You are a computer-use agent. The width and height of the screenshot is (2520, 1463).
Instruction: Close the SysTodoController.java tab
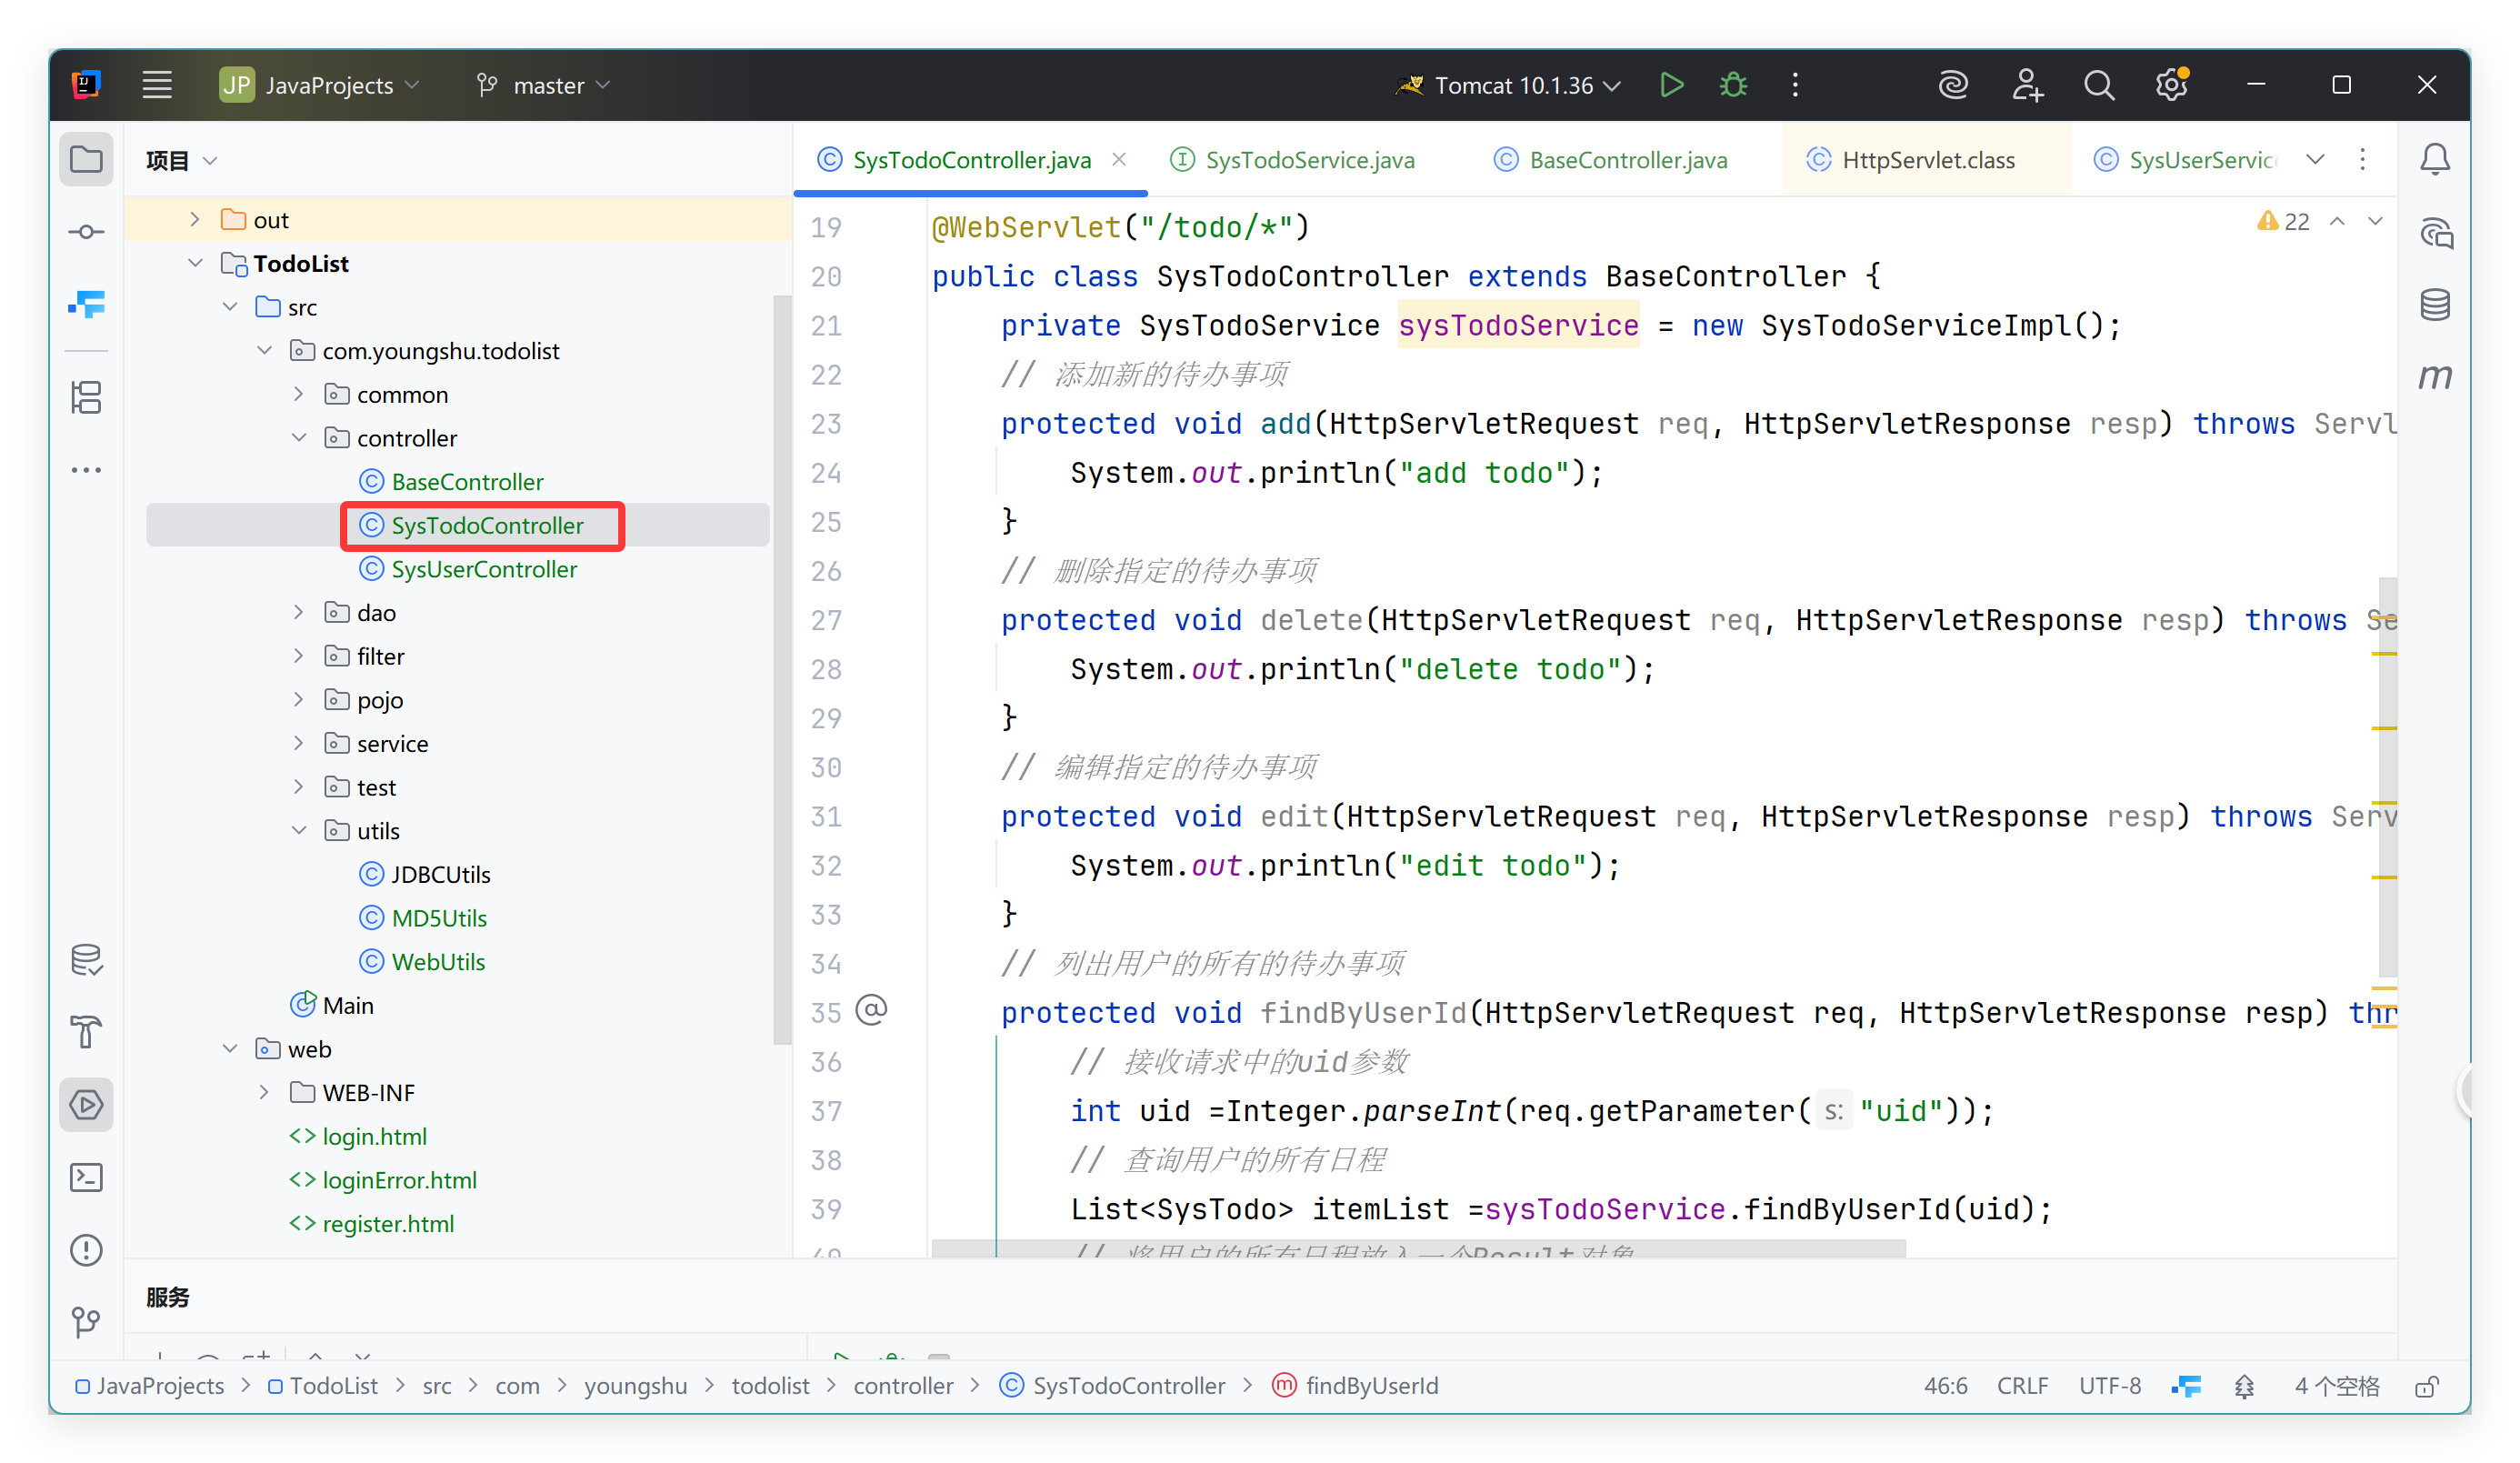pos(1119,159)
